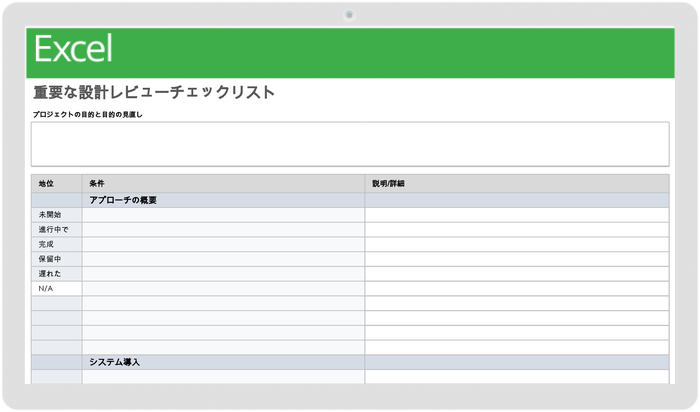Select the 完成 status cell
The height and width of the screenshot is (412, 700).
47,244
